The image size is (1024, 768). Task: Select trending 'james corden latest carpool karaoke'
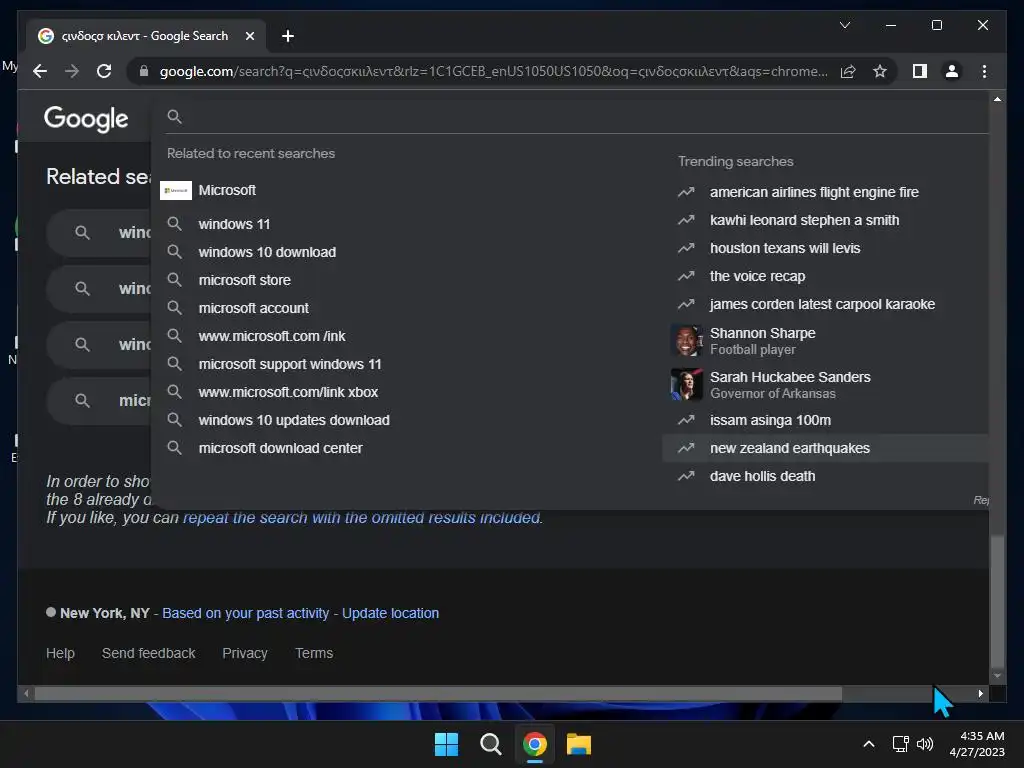pyautogui.click(x=825, y=304)
